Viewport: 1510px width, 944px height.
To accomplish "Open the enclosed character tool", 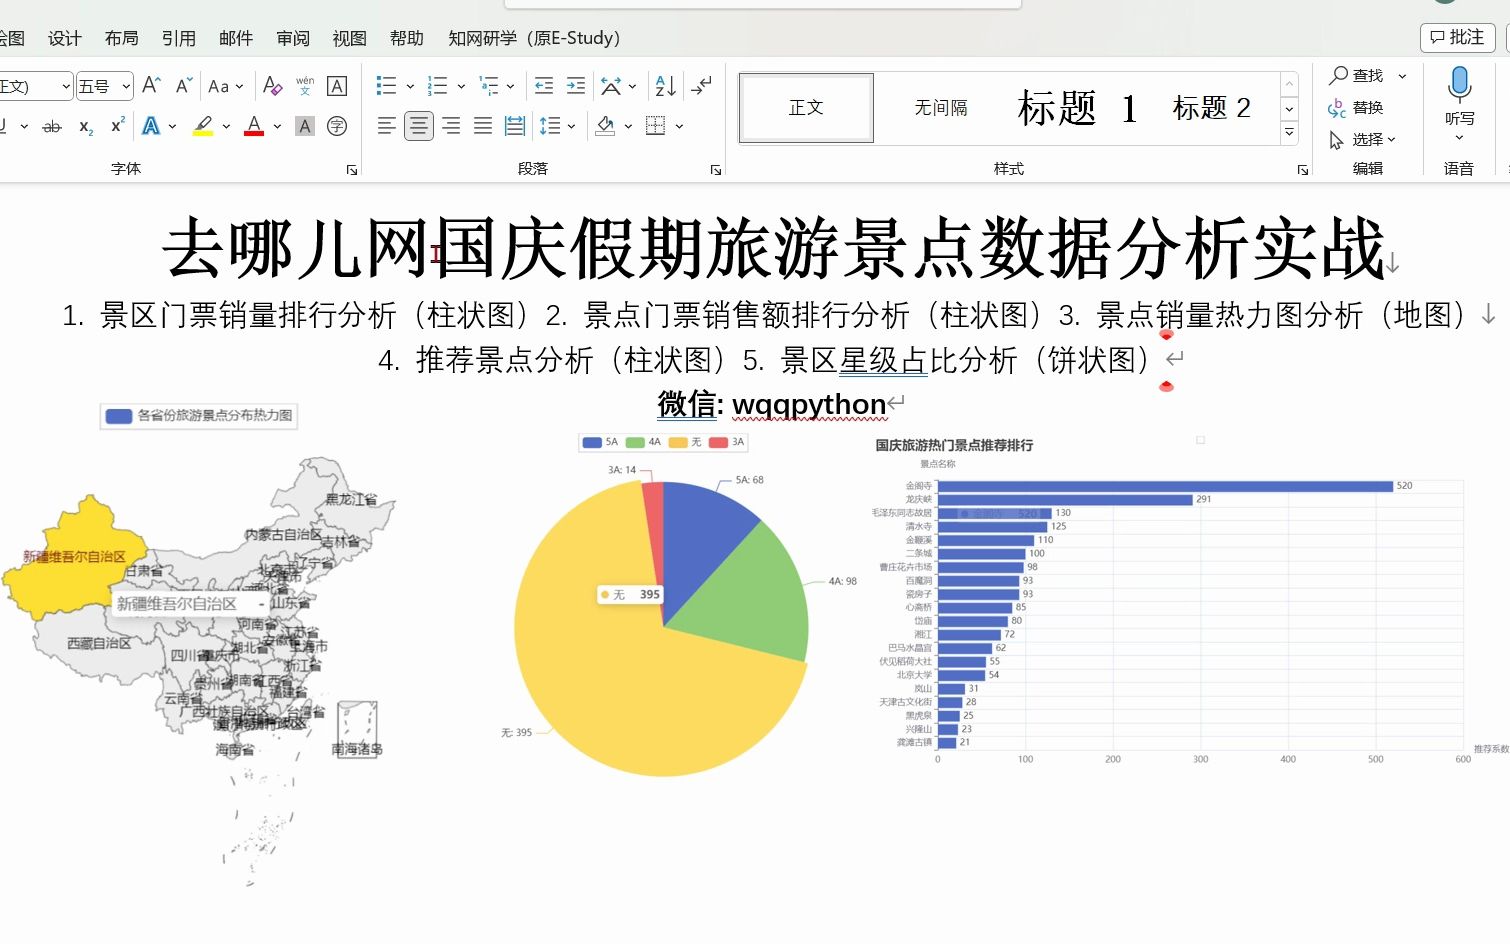I will pos(338,126).
